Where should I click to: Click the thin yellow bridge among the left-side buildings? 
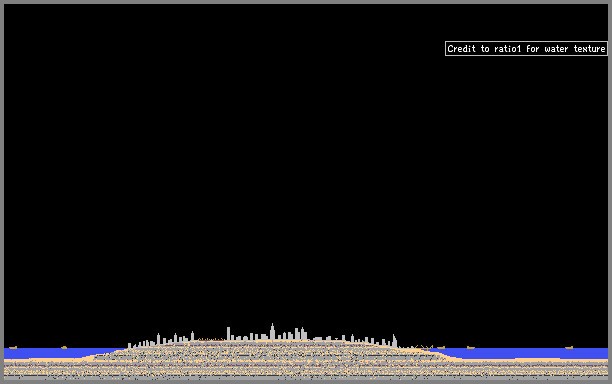pyautogui.click(x=211, y=340)
